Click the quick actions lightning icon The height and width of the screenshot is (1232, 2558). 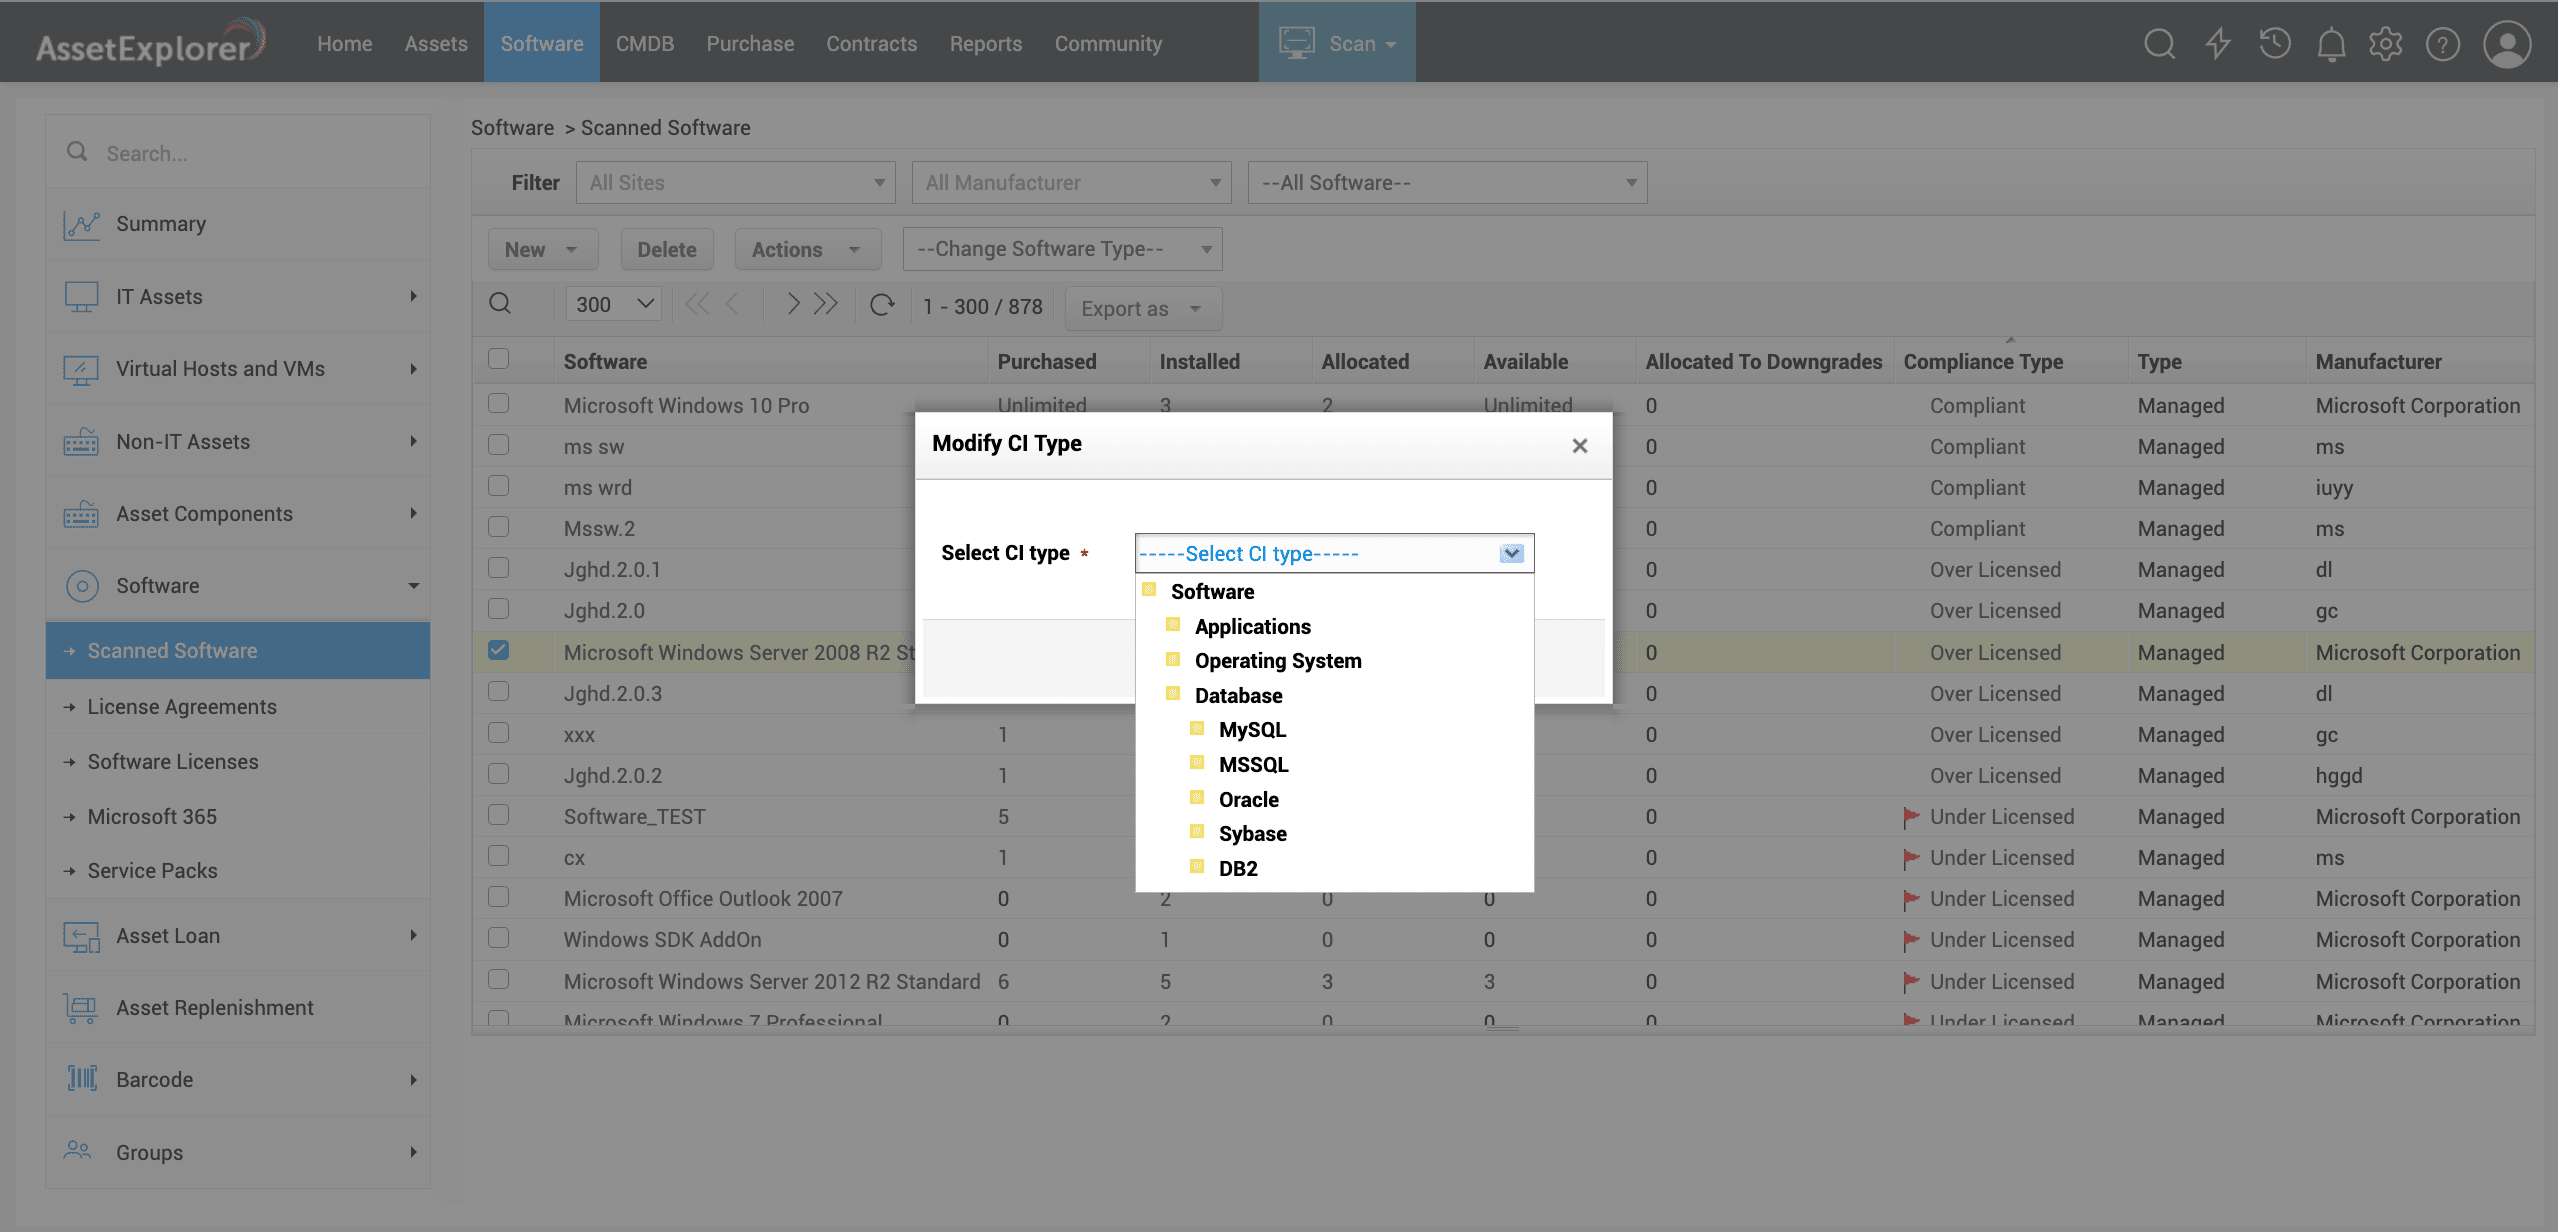[2218, 44]
